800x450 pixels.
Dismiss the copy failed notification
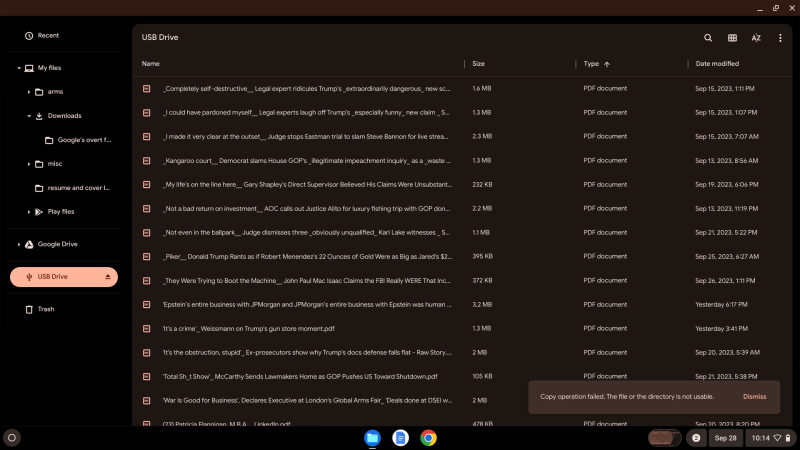[x=754, y=396]
